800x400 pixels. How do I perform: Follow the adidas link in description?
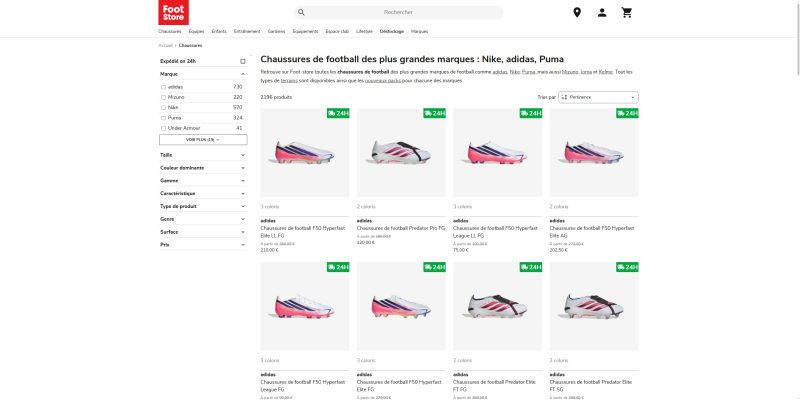[500, 72]
